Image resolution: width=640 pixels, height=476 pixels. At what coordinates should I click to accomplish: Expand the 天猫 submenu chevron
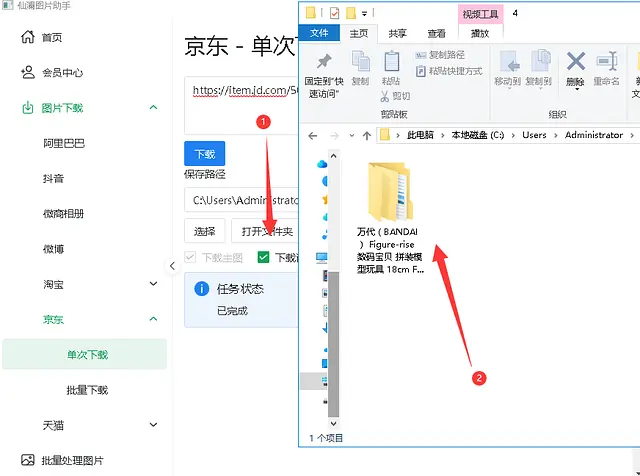point(153,425)
